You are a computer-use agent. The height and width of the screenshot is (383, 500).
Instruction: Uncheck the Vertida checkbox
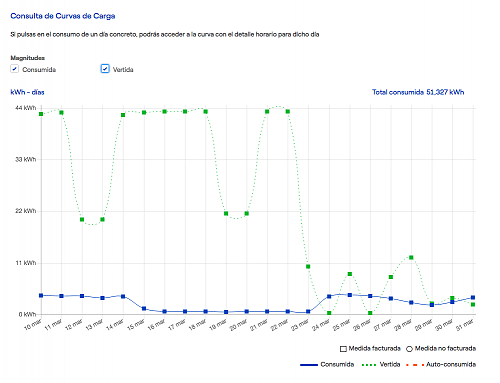point(105,69)
